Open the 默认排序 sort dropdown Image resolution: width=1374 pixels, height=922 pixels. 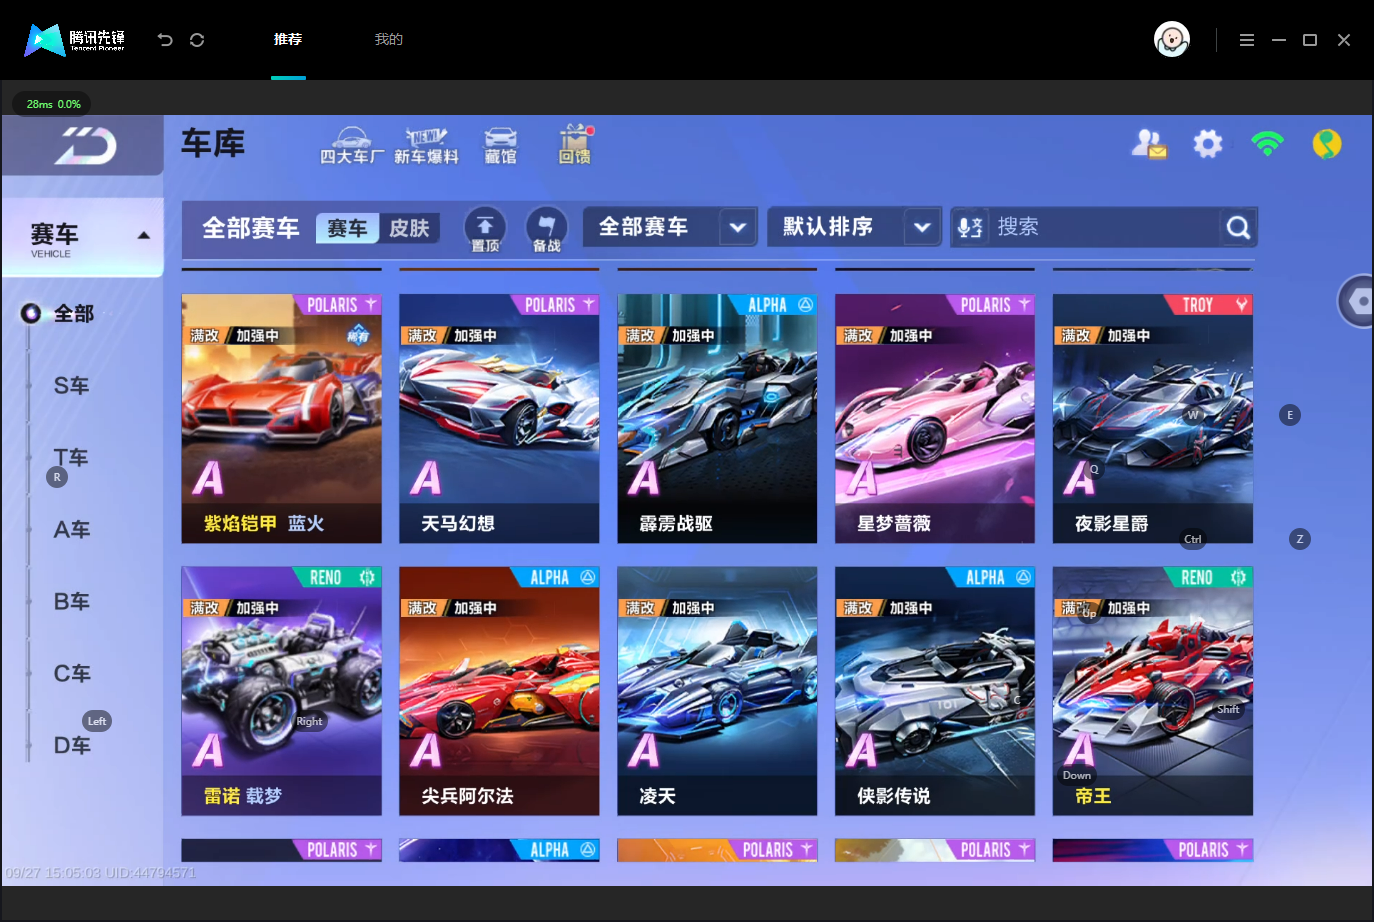(x=854, y=227)
